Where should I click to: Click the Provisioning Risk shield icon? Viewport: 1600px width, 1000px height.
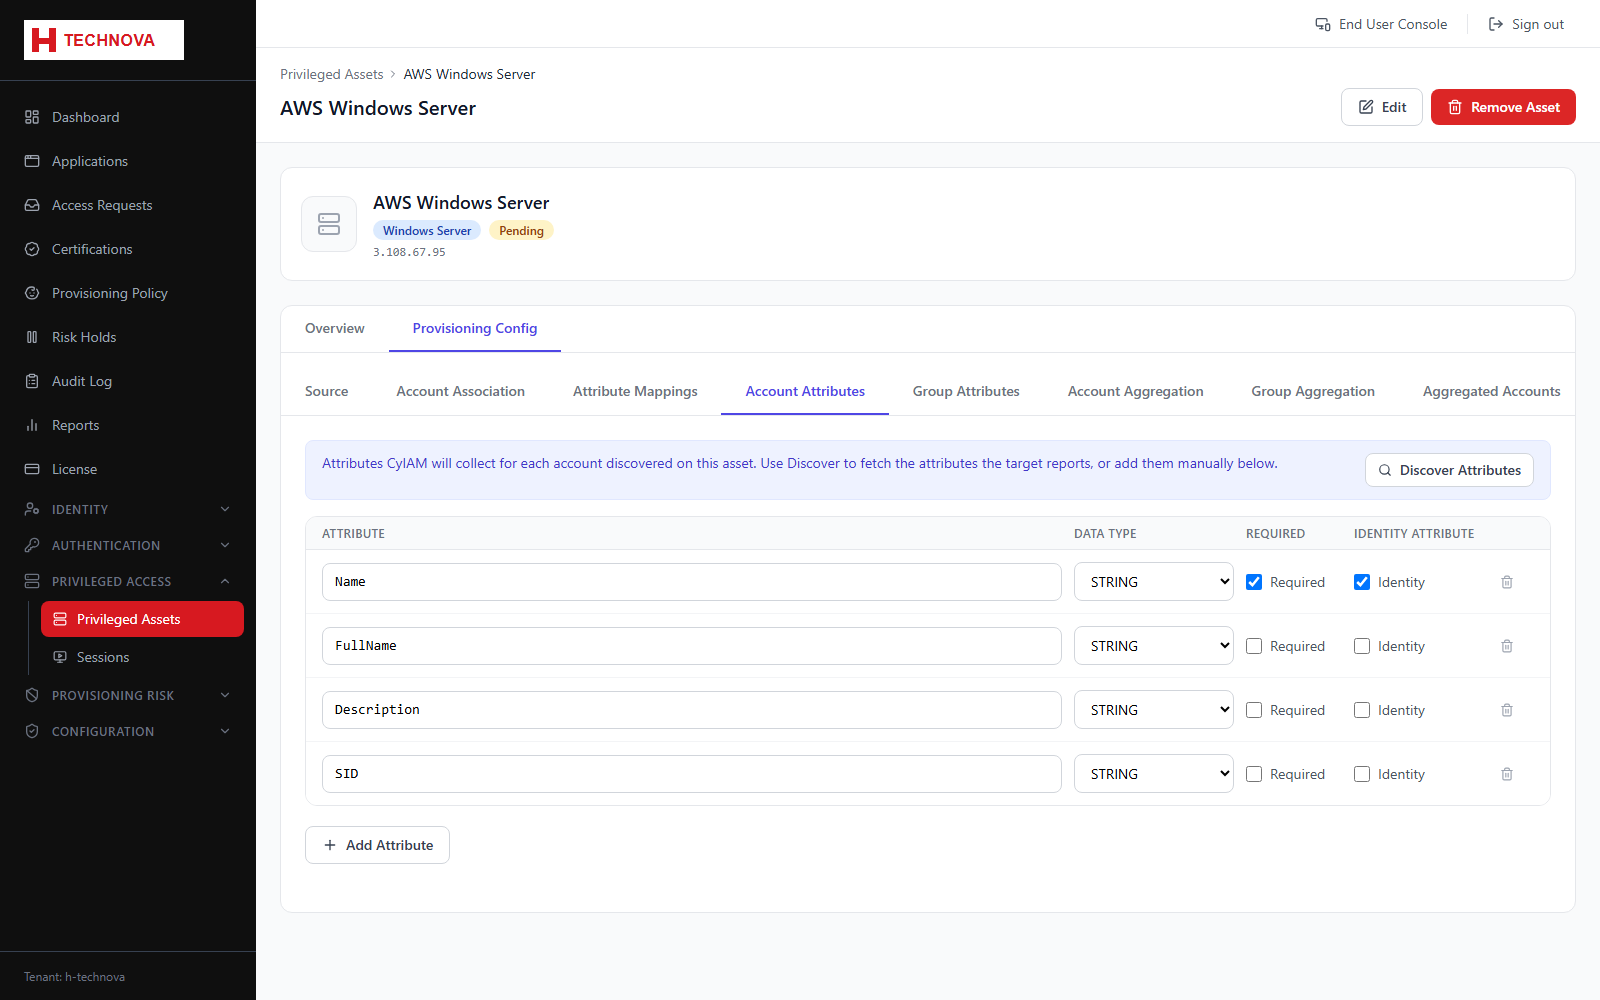coord(32,695)
